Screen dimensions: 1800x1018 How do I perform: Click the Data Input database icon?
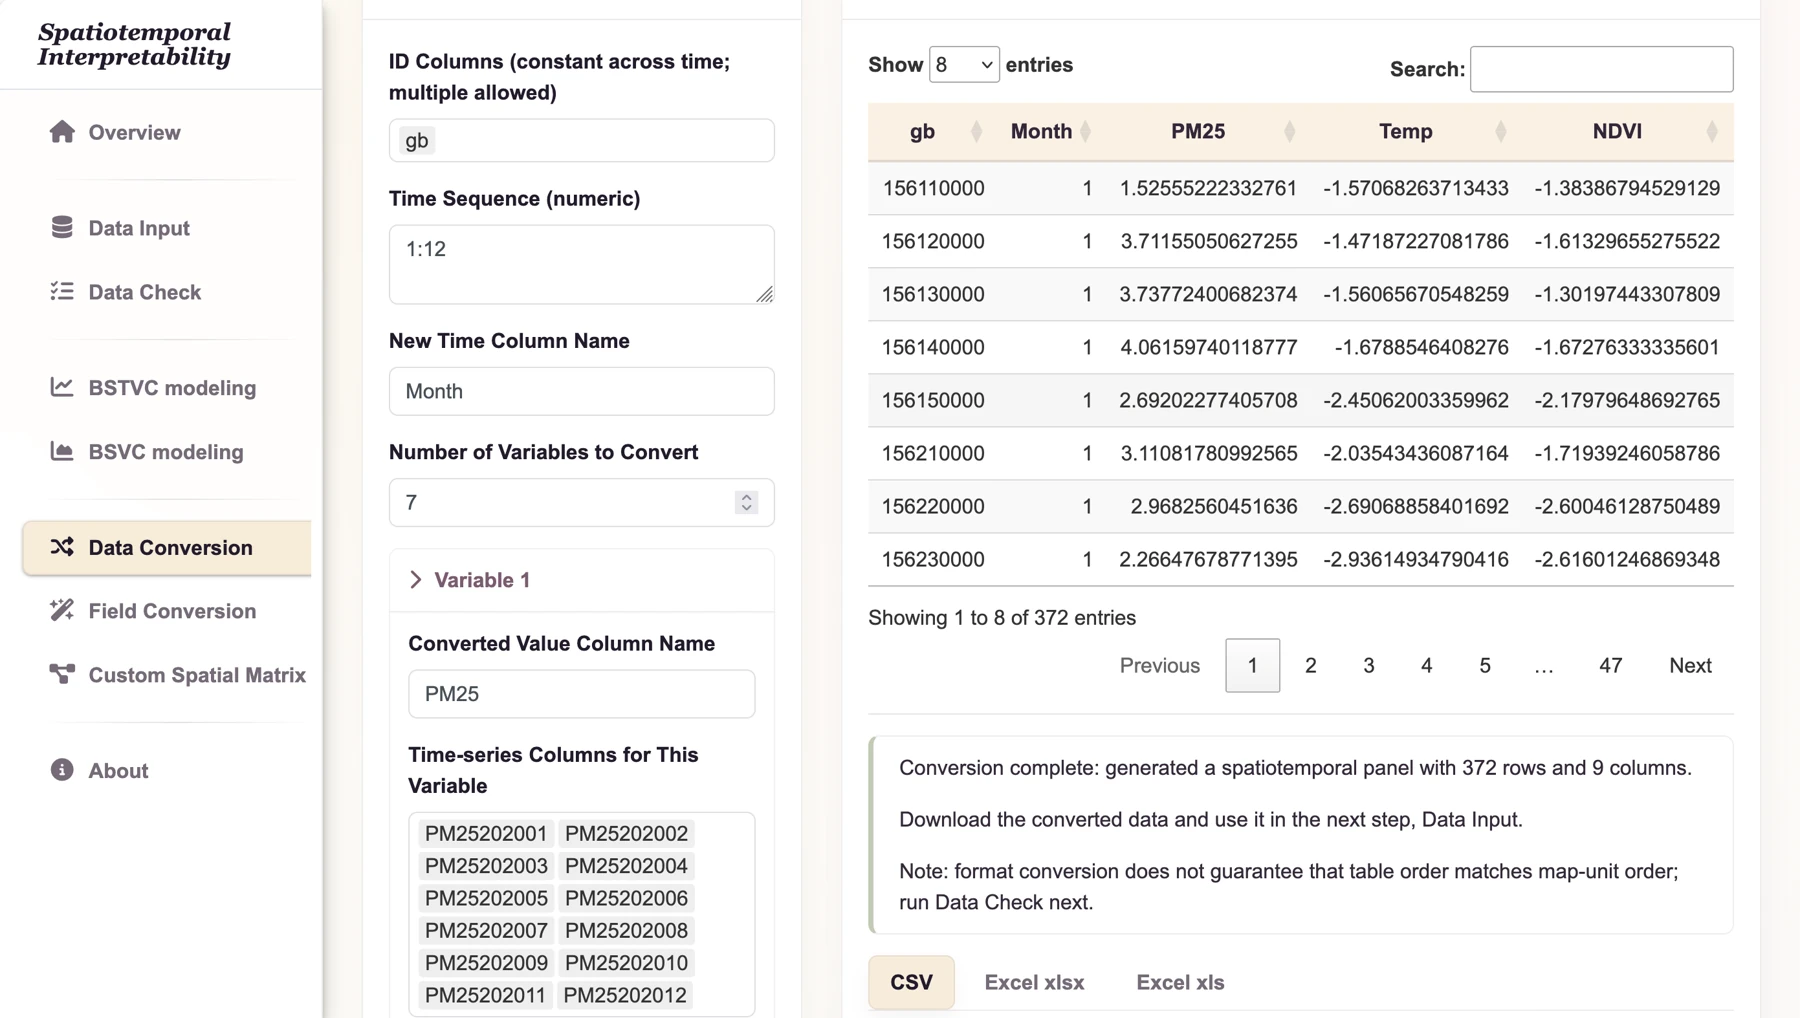click(62, 228)
